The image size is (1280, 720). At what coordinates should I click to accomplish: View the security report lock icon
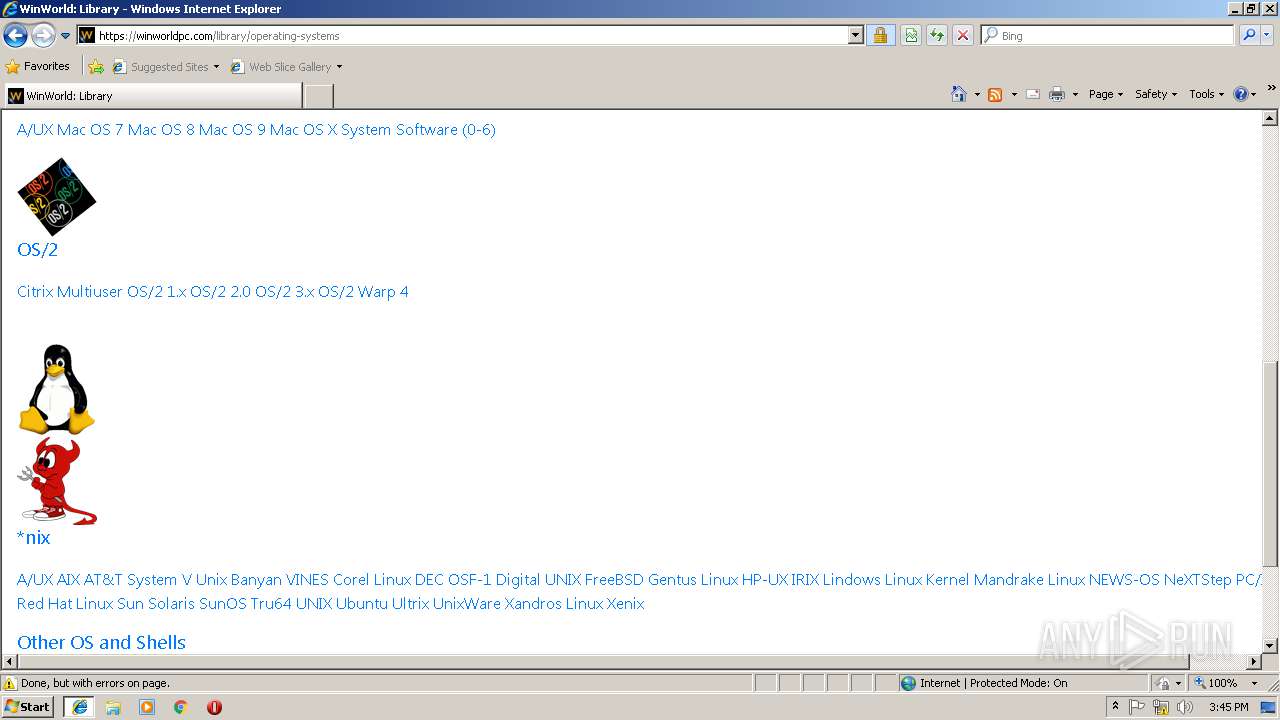tap(880, 35)
